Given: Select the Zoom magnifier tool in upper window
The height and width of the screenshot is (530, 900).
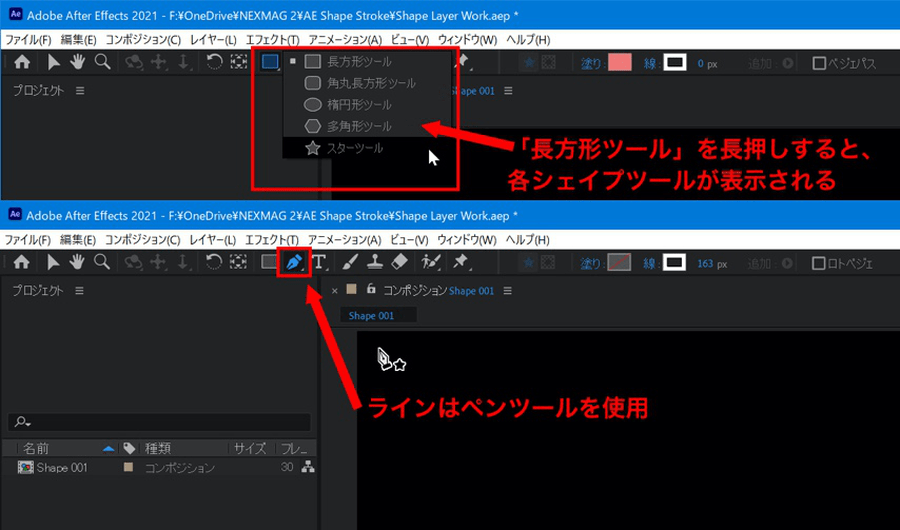Looking at the screenshot, I should pos(103,62).
